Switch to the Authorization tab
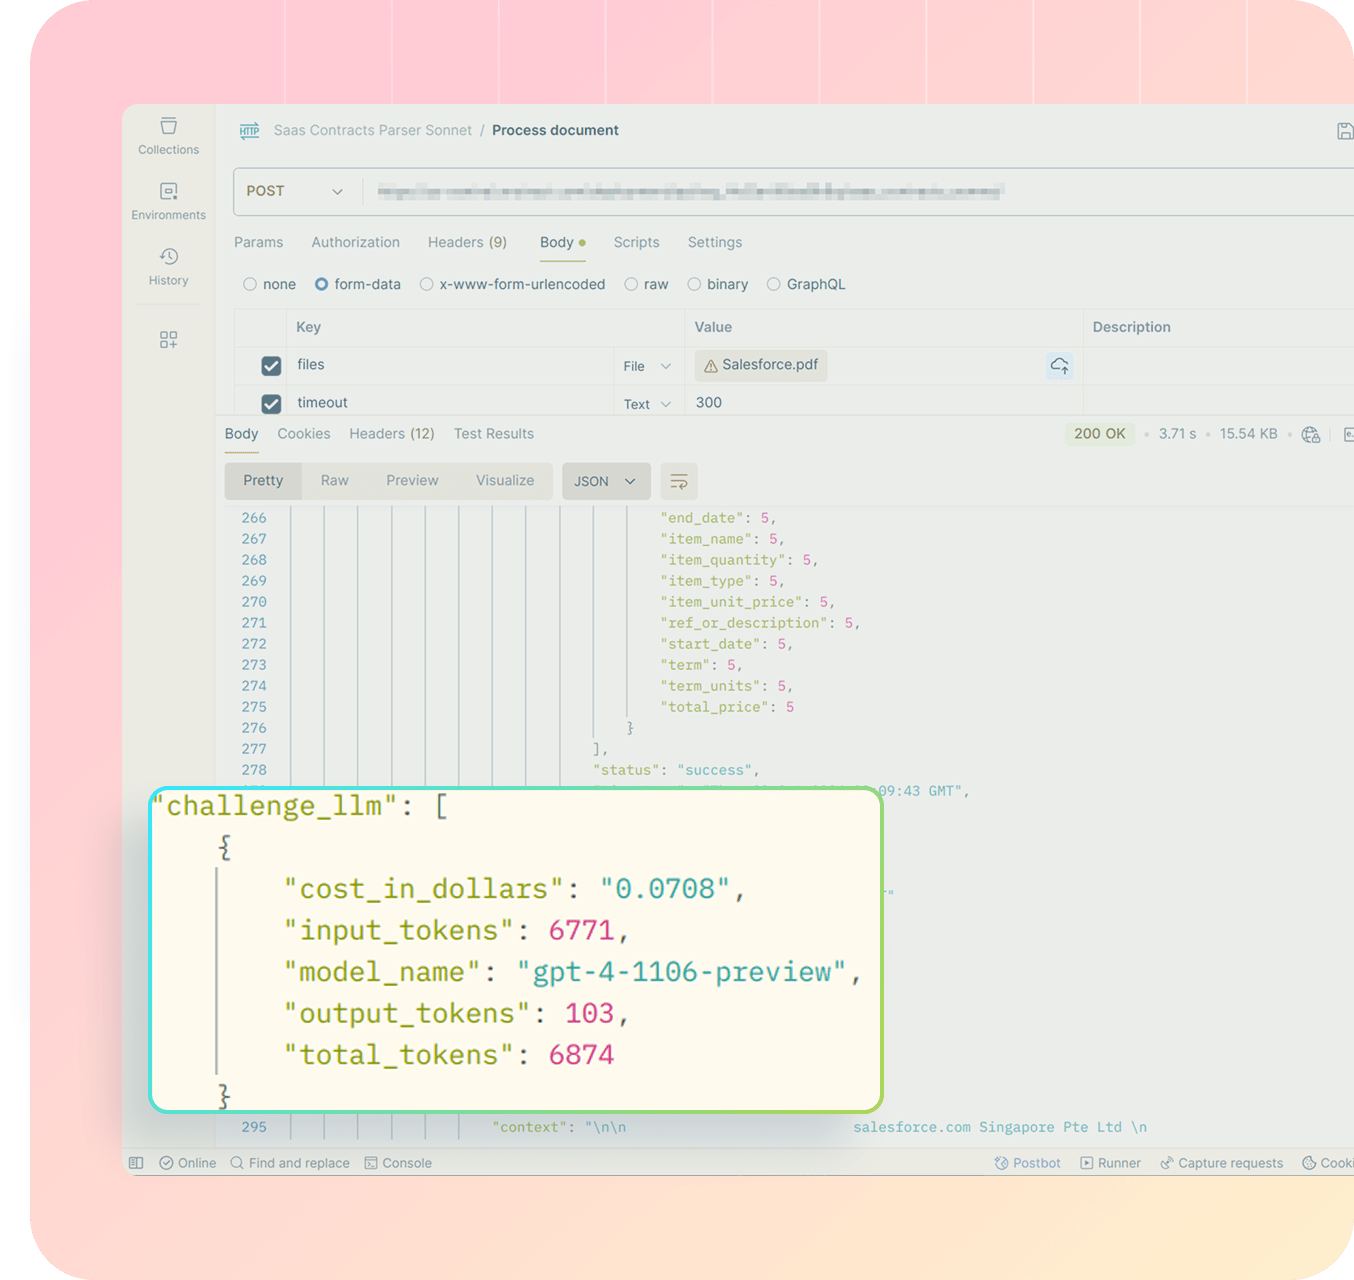 355,242
